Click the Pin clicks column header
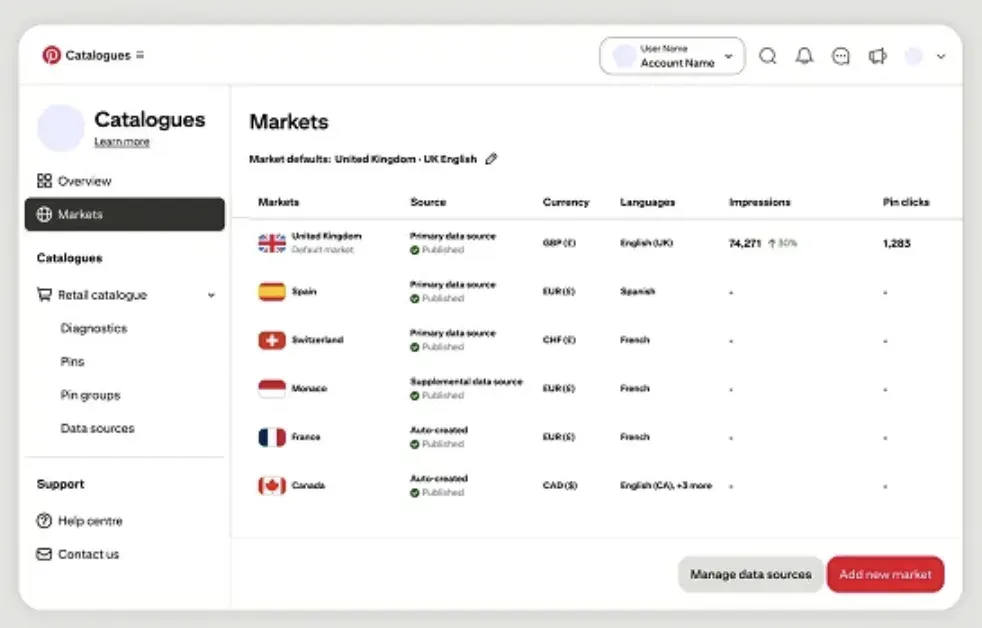 [x=906, y=202]
